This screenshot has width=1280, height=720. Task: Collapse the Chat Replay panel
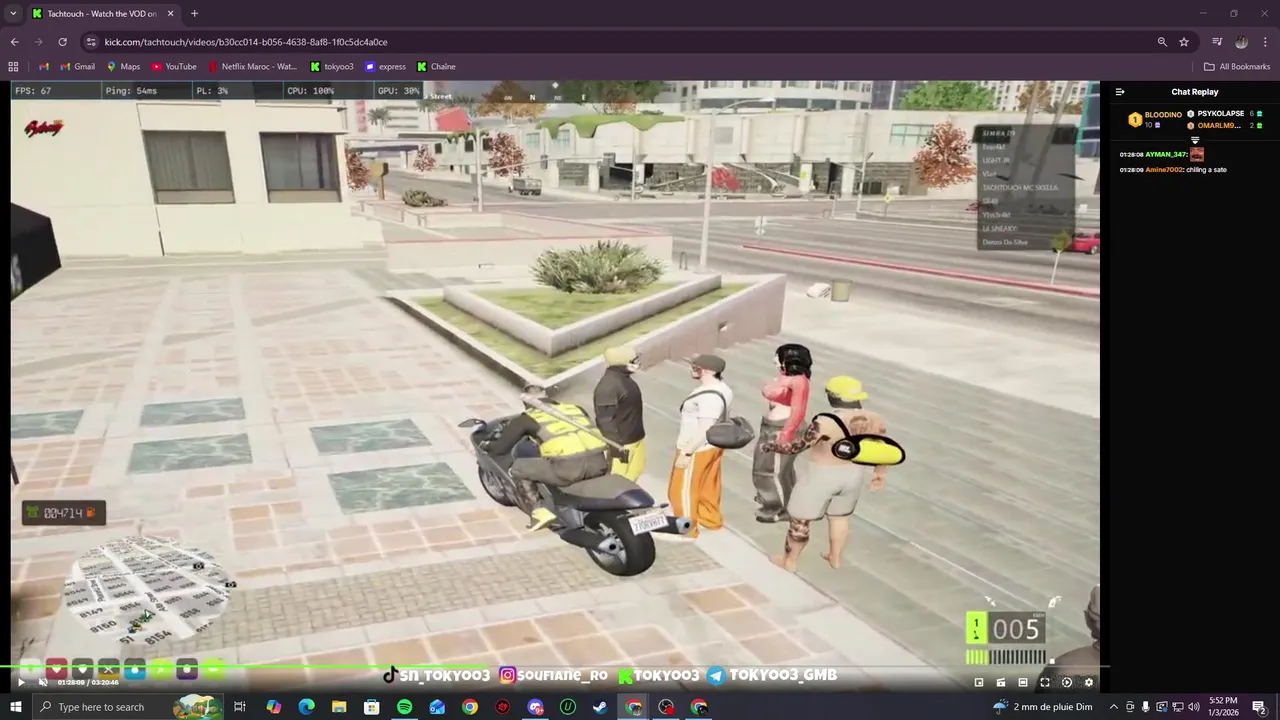[1120, 92]
